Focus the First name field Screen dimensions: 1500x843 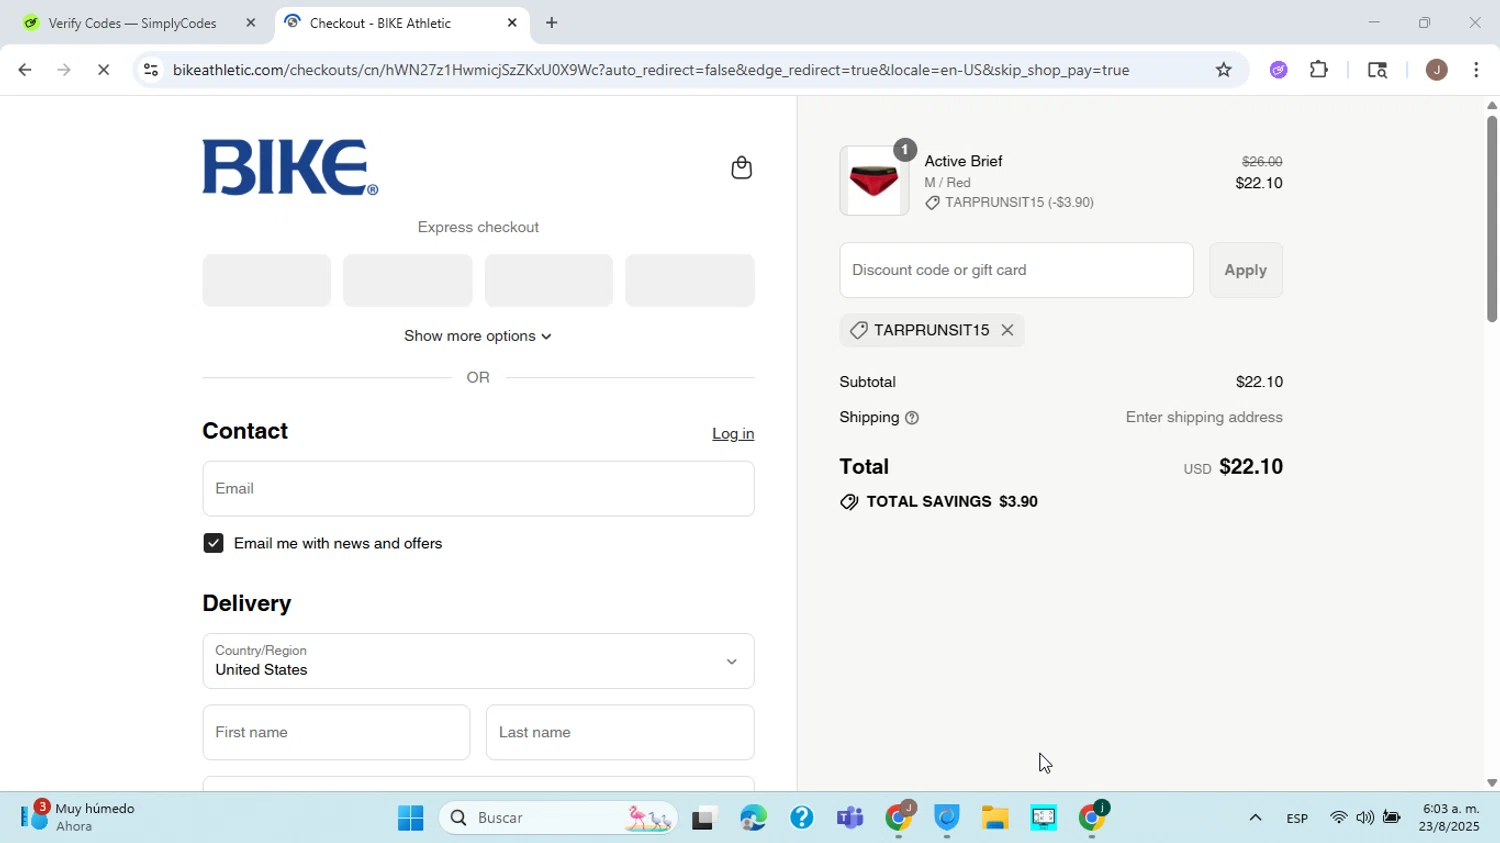point(336,733)
